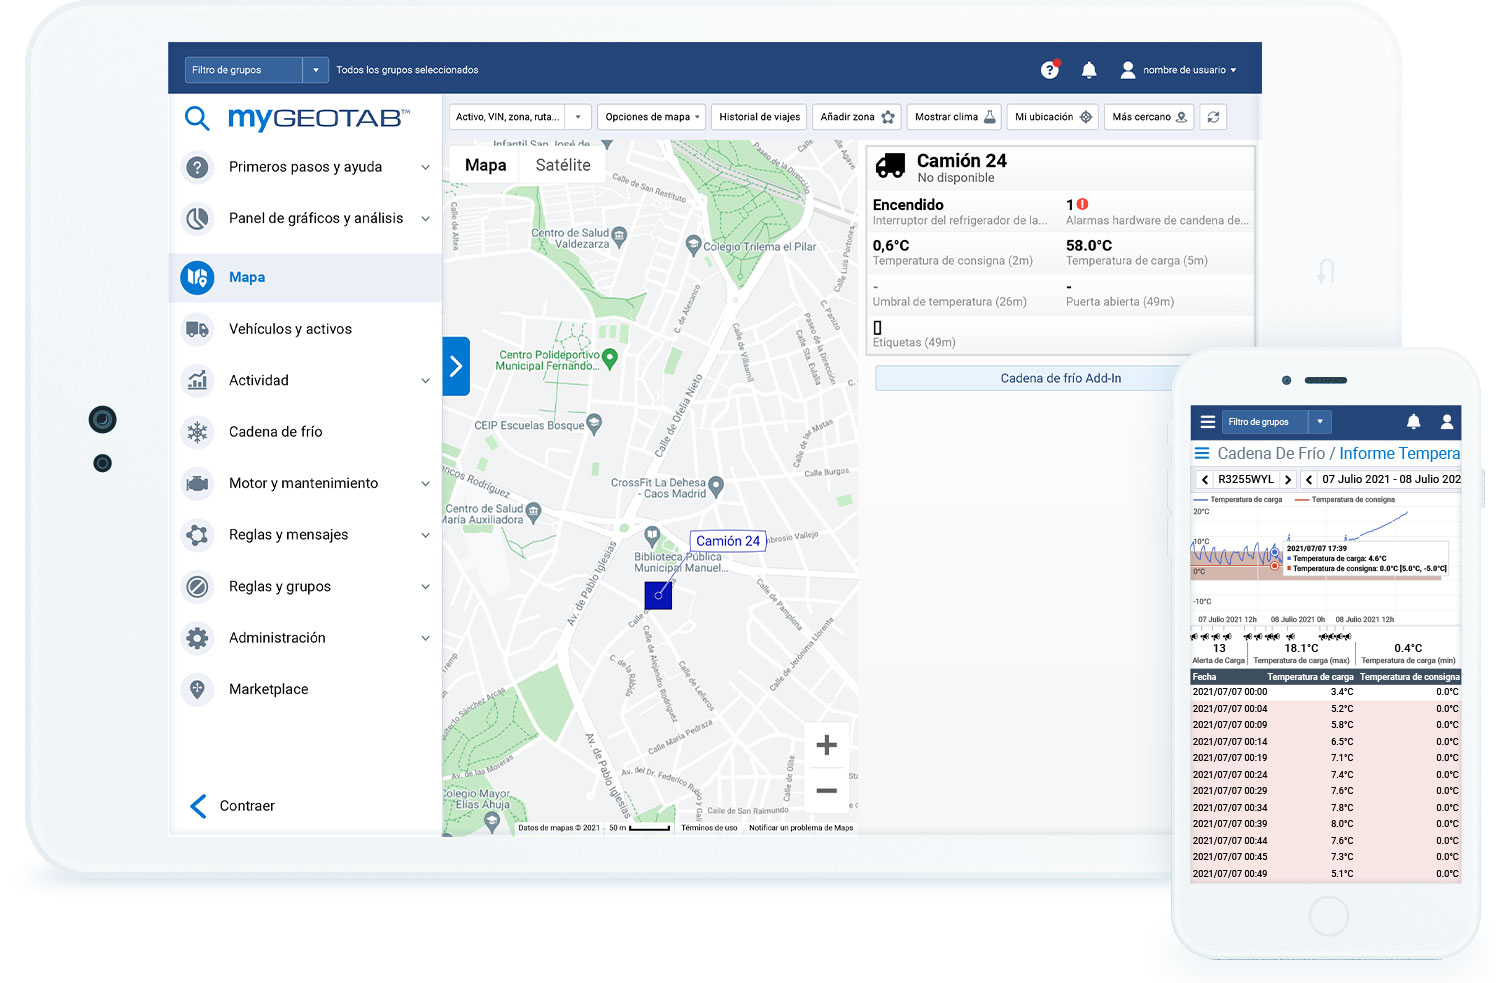Click Informe Tempera breadcrumb on phone

[1399, 453]
